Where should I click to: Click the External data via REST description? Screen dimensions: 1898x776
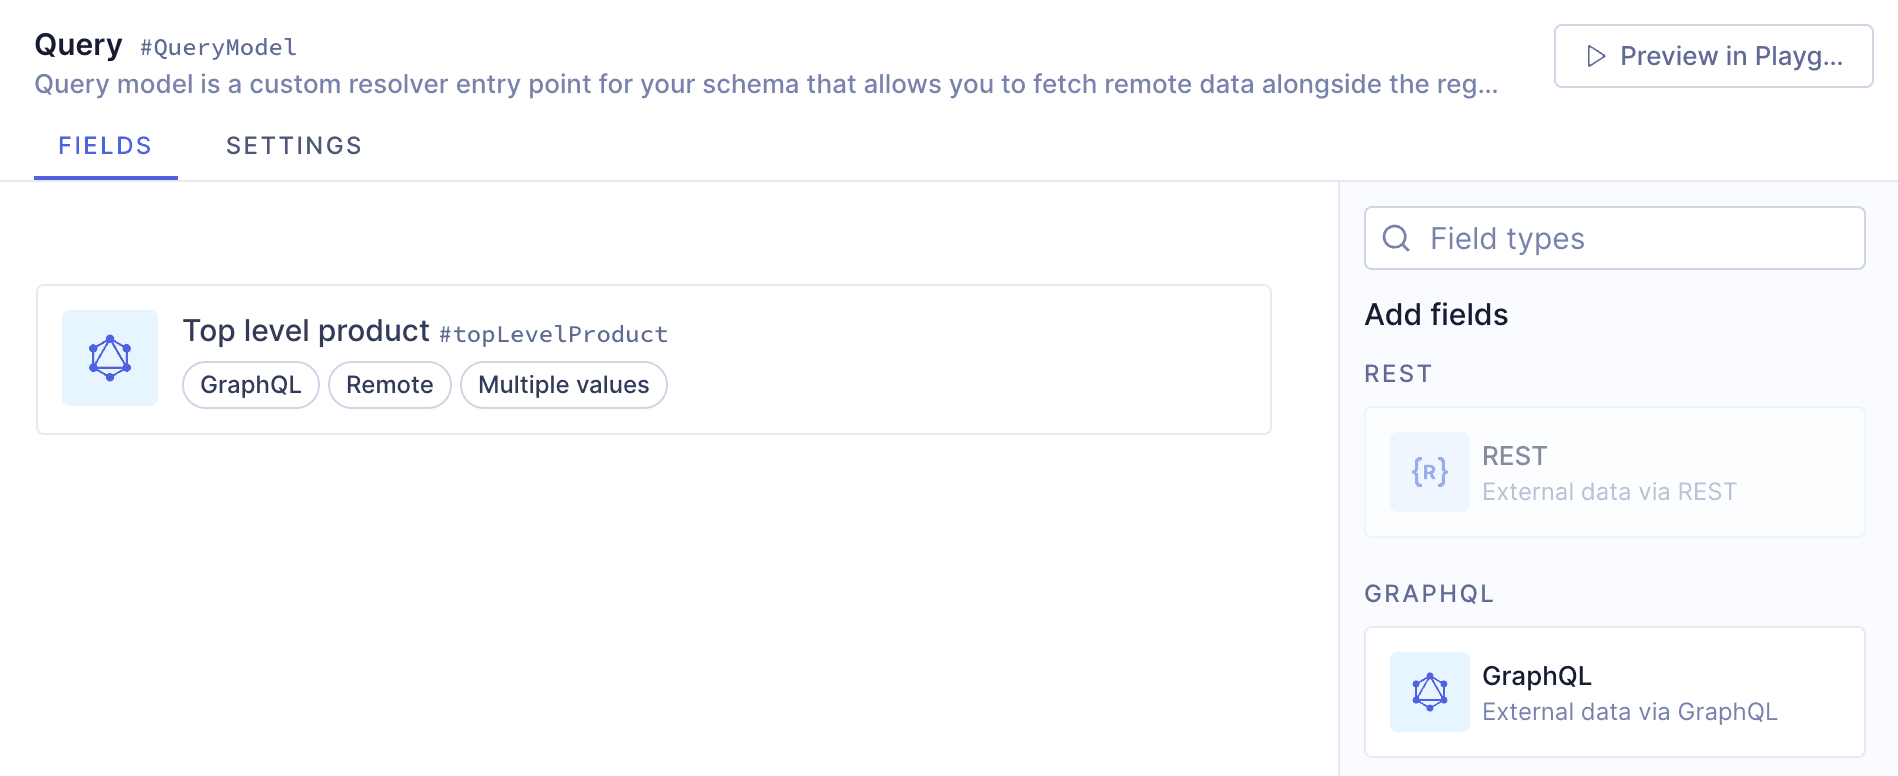click(x=1608, y=492)
